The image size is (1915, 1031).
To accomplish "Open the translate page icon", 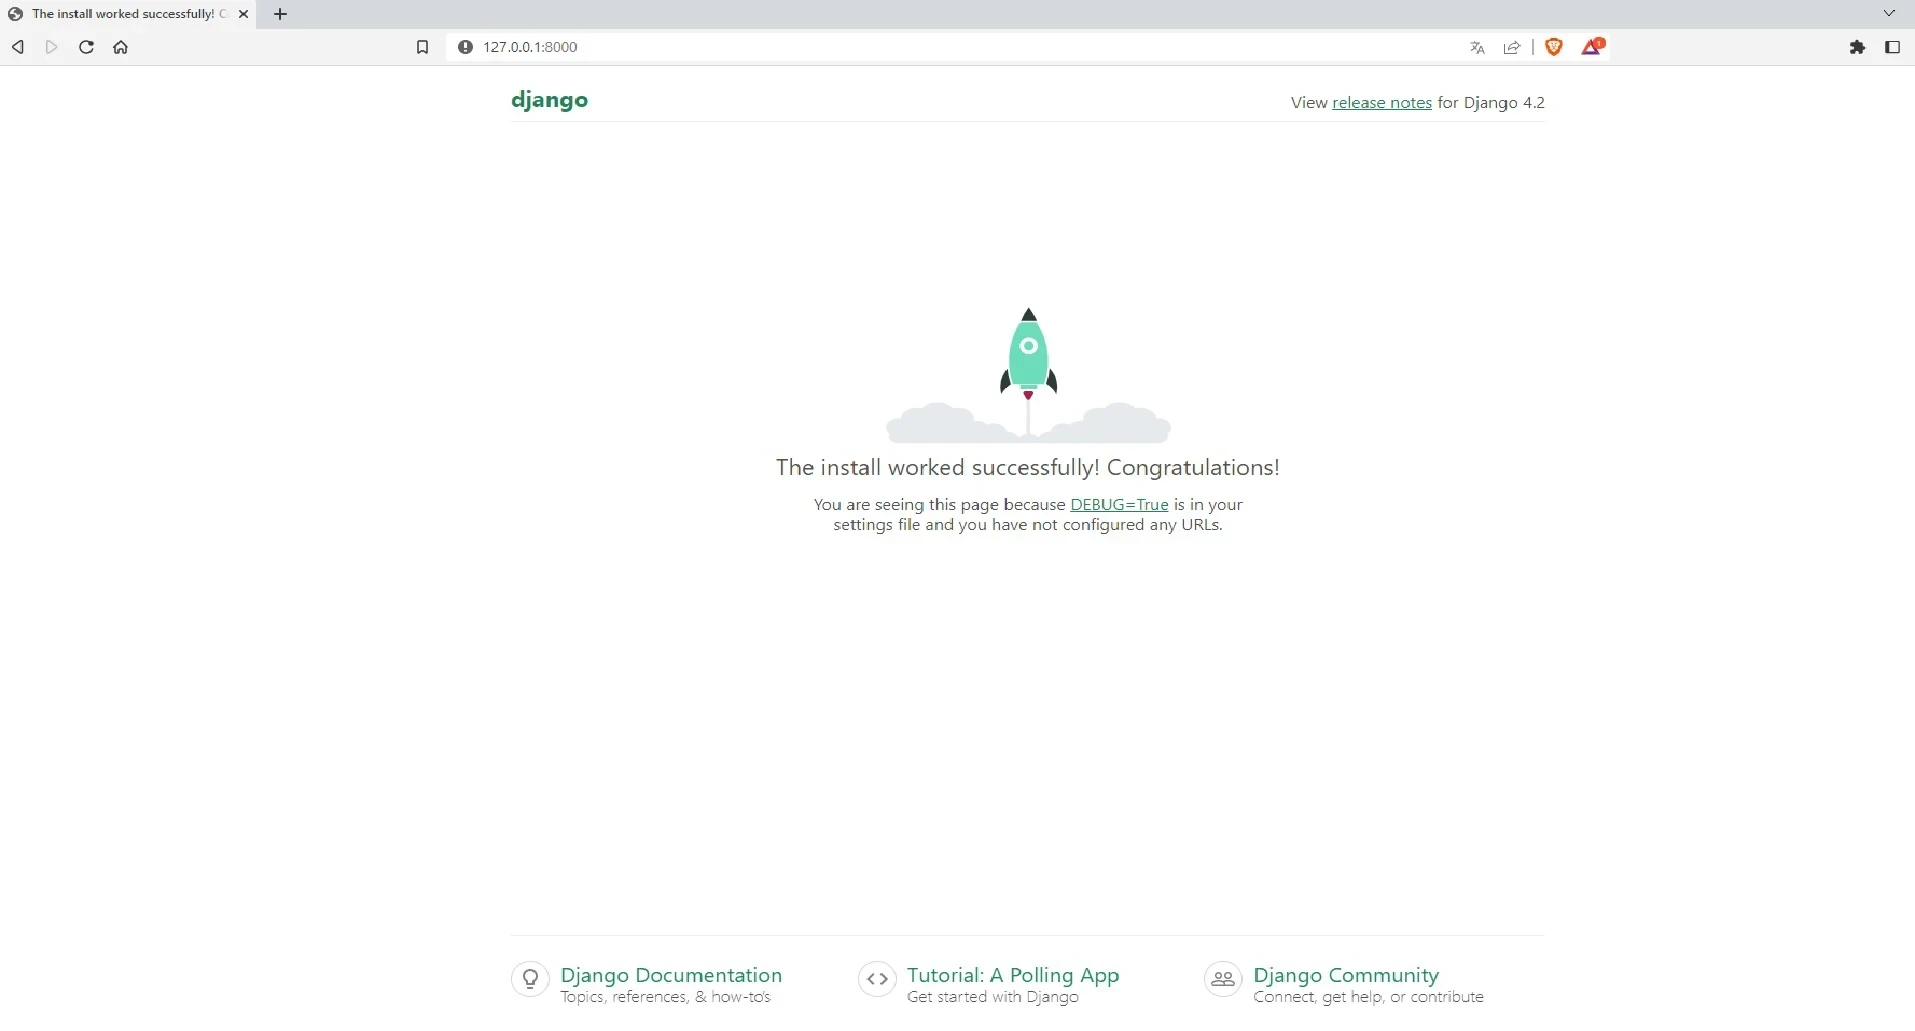I will [x=1477, y=47].
